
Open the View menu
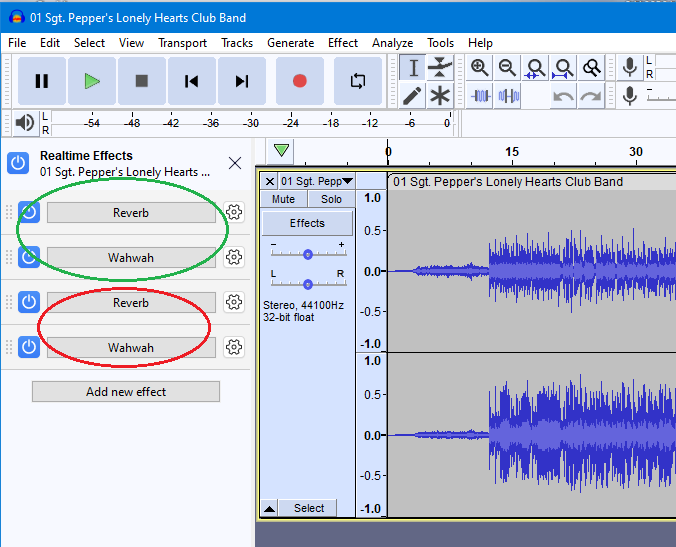[x=131, y=43]
